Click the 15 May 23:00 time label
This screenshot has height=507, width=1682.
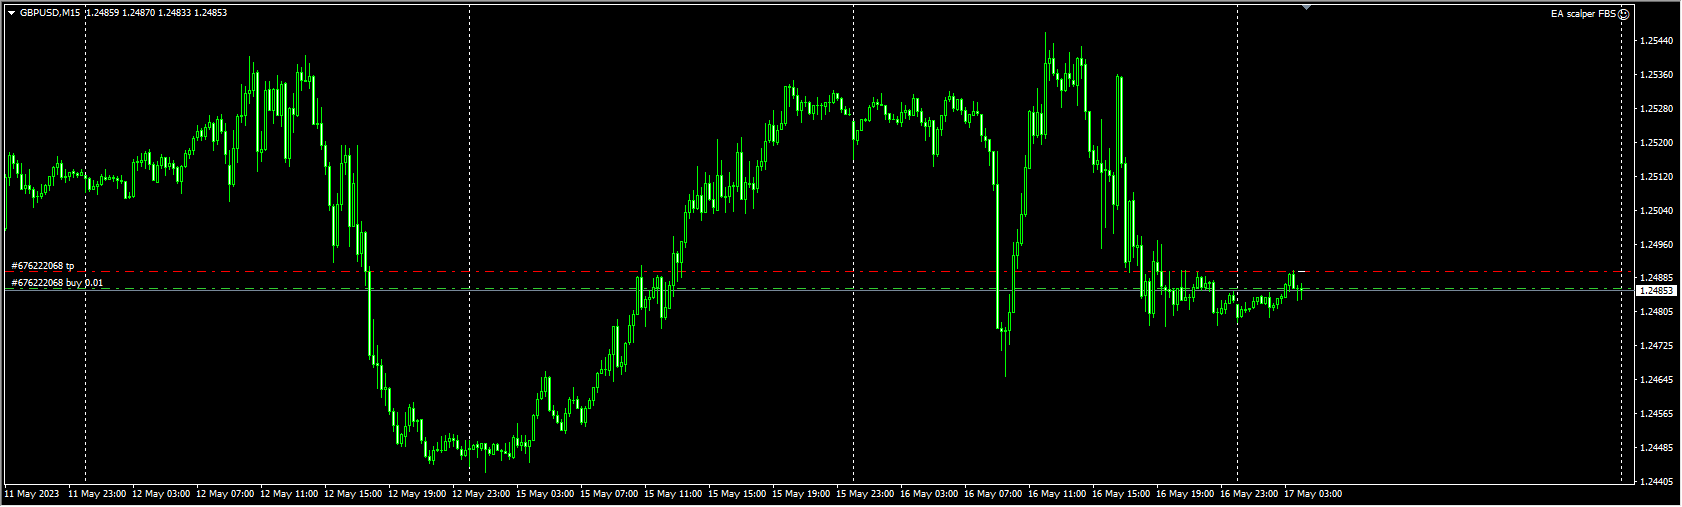click(865, 494)
